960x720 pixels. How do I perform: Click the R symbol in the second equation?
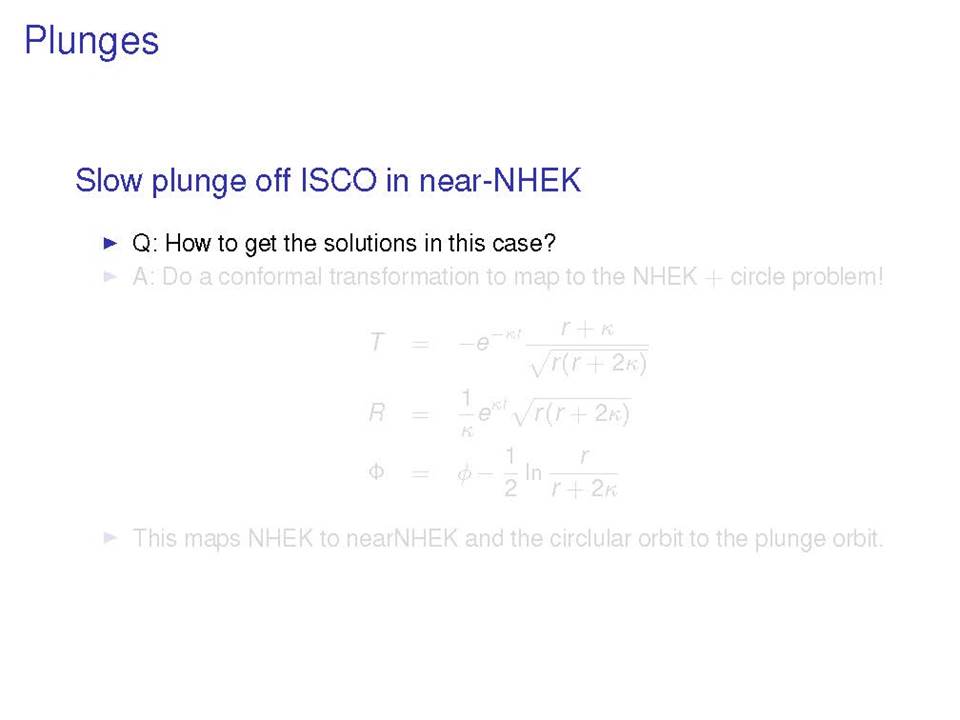tap(377, 412)
